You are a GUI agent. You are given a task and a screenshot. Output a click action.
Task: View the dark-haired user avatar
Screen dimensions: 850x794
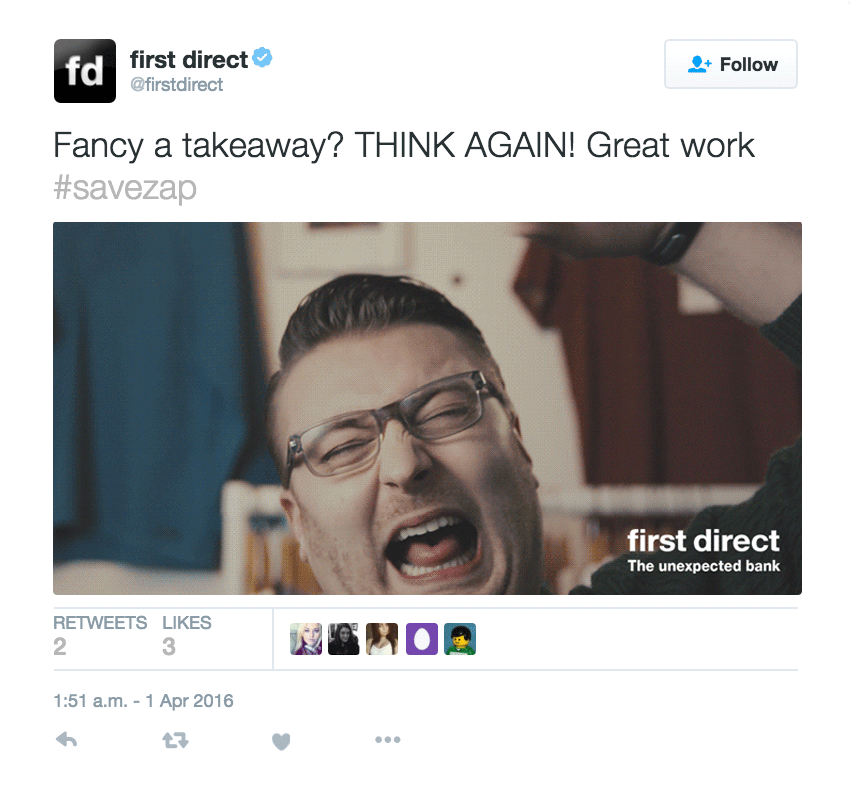coord(344,639)
